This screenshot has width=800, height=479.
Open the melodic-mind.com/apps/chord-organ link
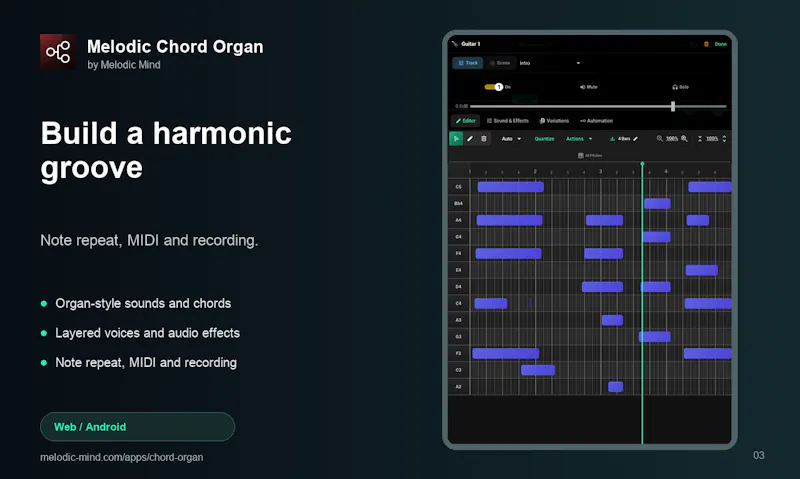[121, 457]
